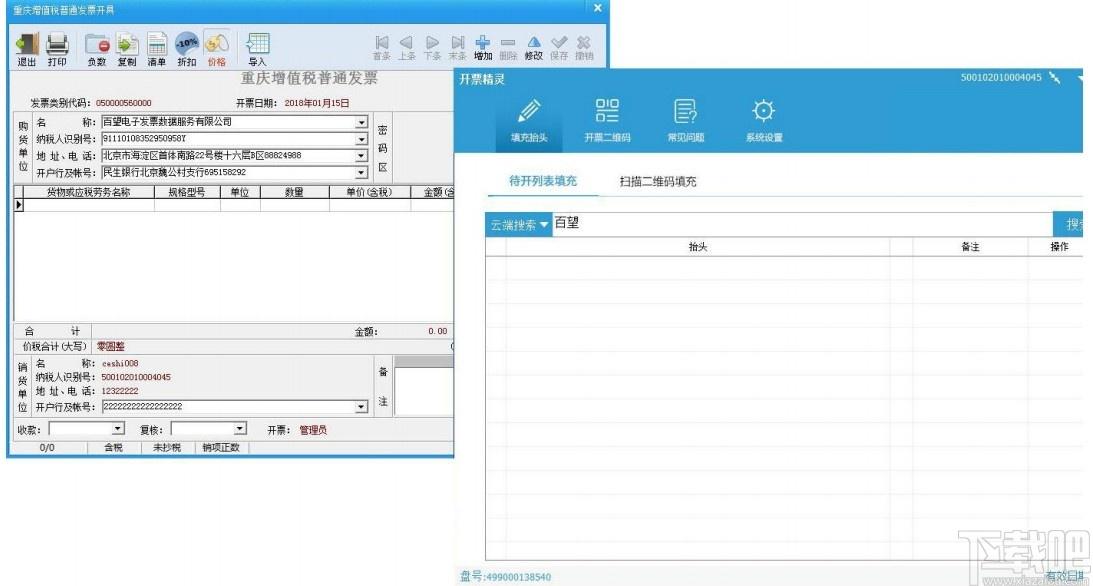This screenshot has width=1093, height=586.
Task: Toggle the 价格 price tax mode icon
Action: point(217,49)
